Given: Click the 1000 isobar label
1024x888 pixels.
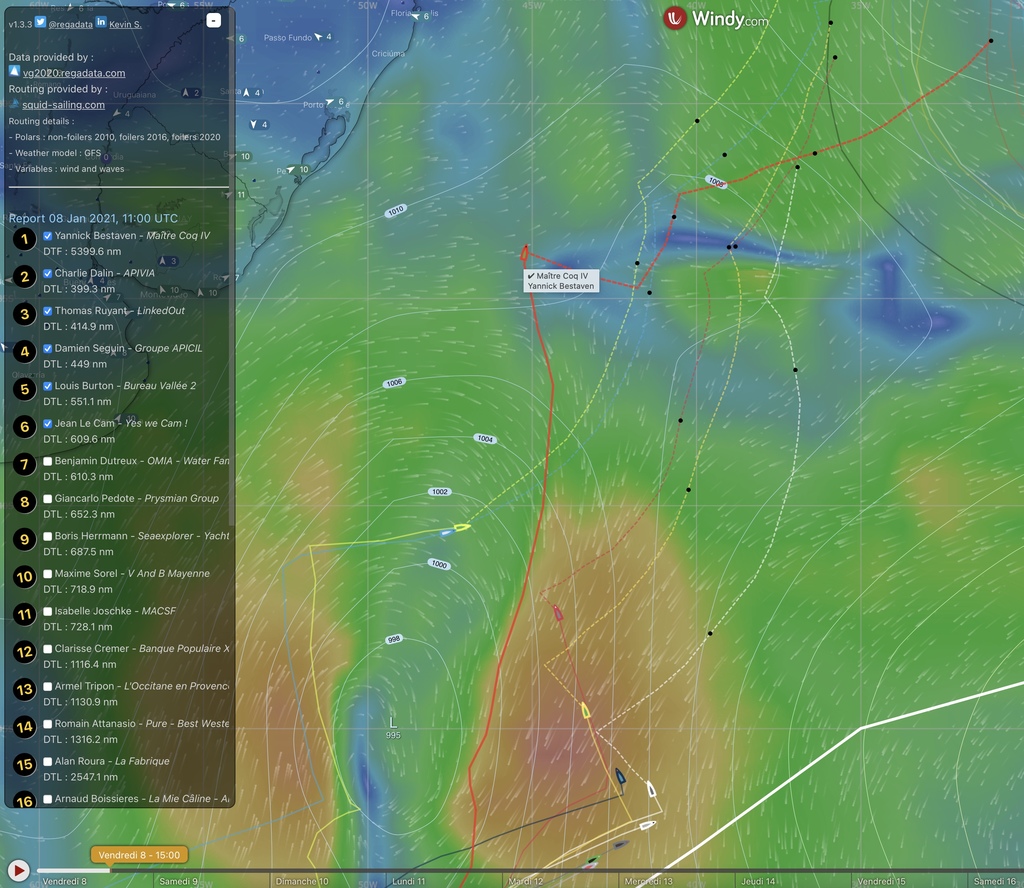Looking at the screenshot, I should click(x=440, y=564).
